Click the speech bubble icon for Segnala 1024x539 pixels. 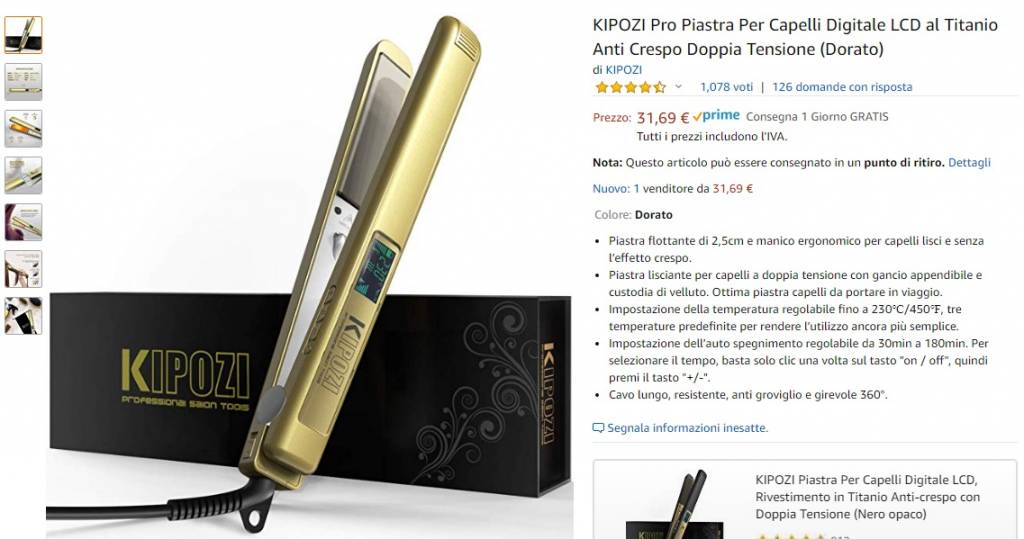pyautogui.click(x=598, y=428)
